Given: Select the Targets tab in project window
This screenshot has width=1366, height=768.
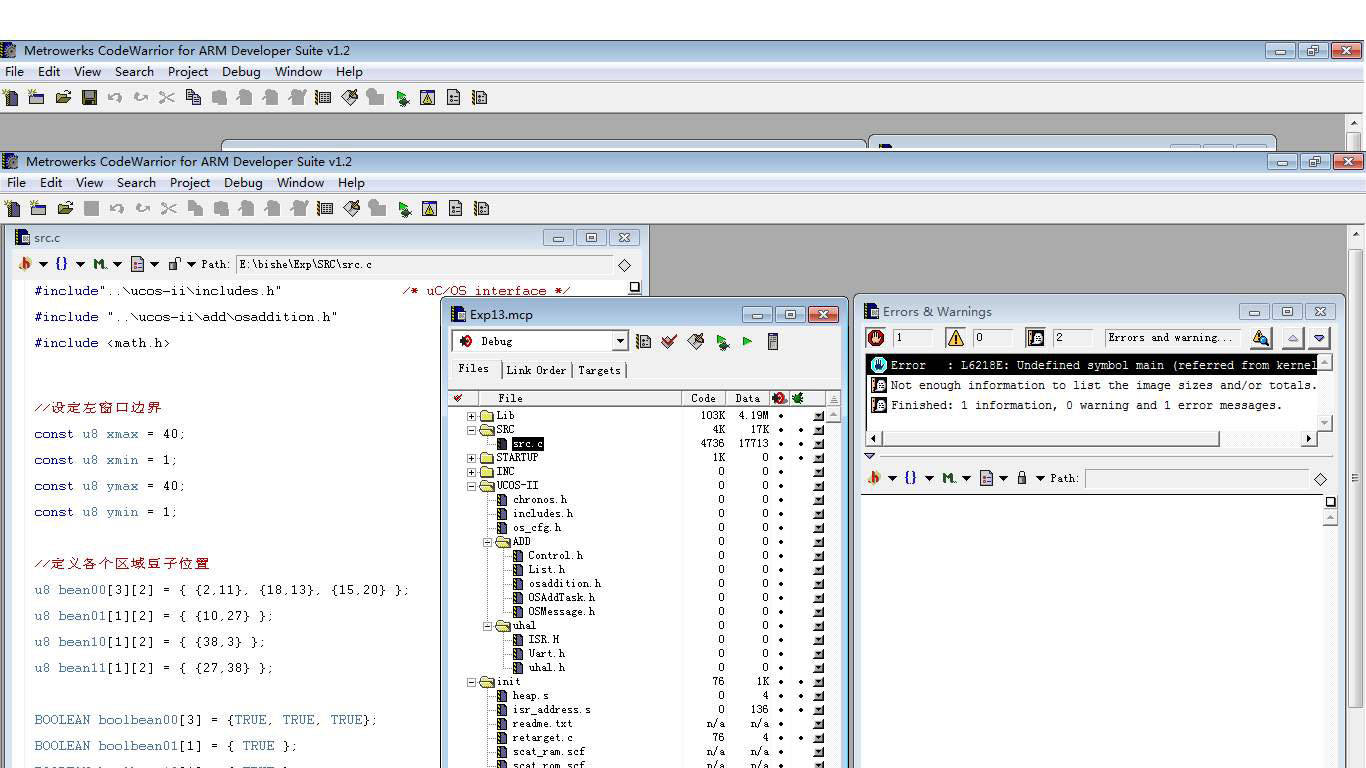Looking at the screenshot, I should 599,370.
